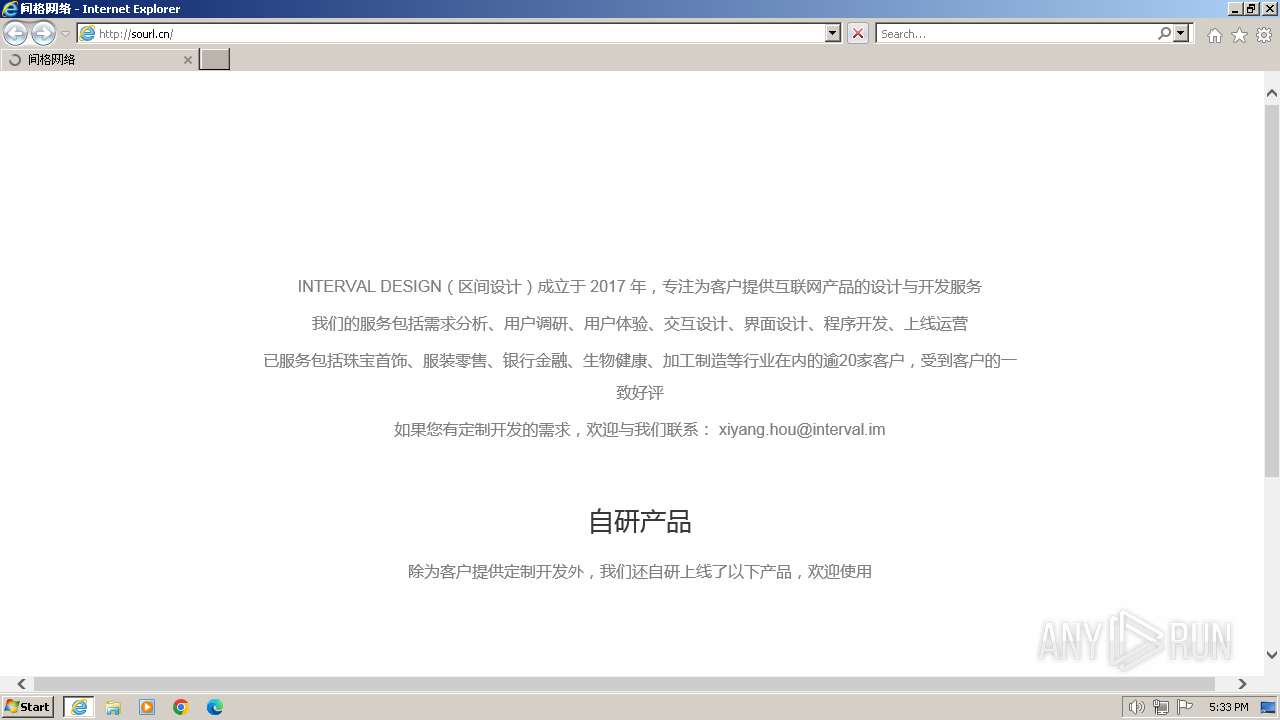Open the search provider dropdown arrow
Viewport: 1280px width, 720px height.
point(1181,33)
